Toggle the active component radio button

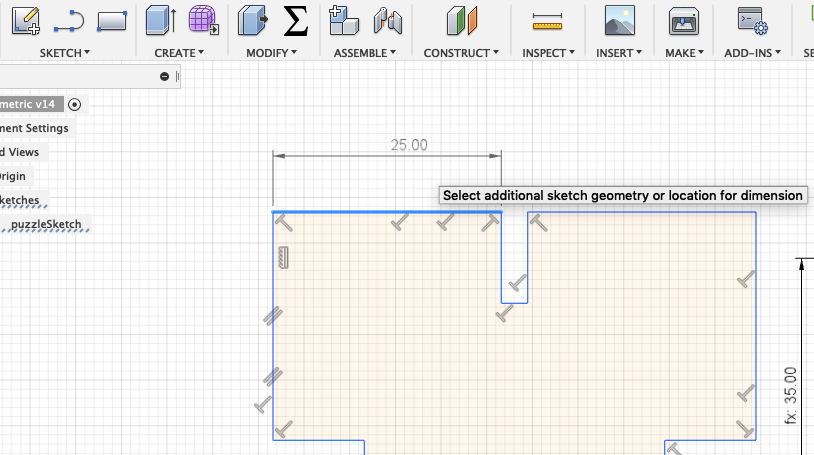coord(74,104)
